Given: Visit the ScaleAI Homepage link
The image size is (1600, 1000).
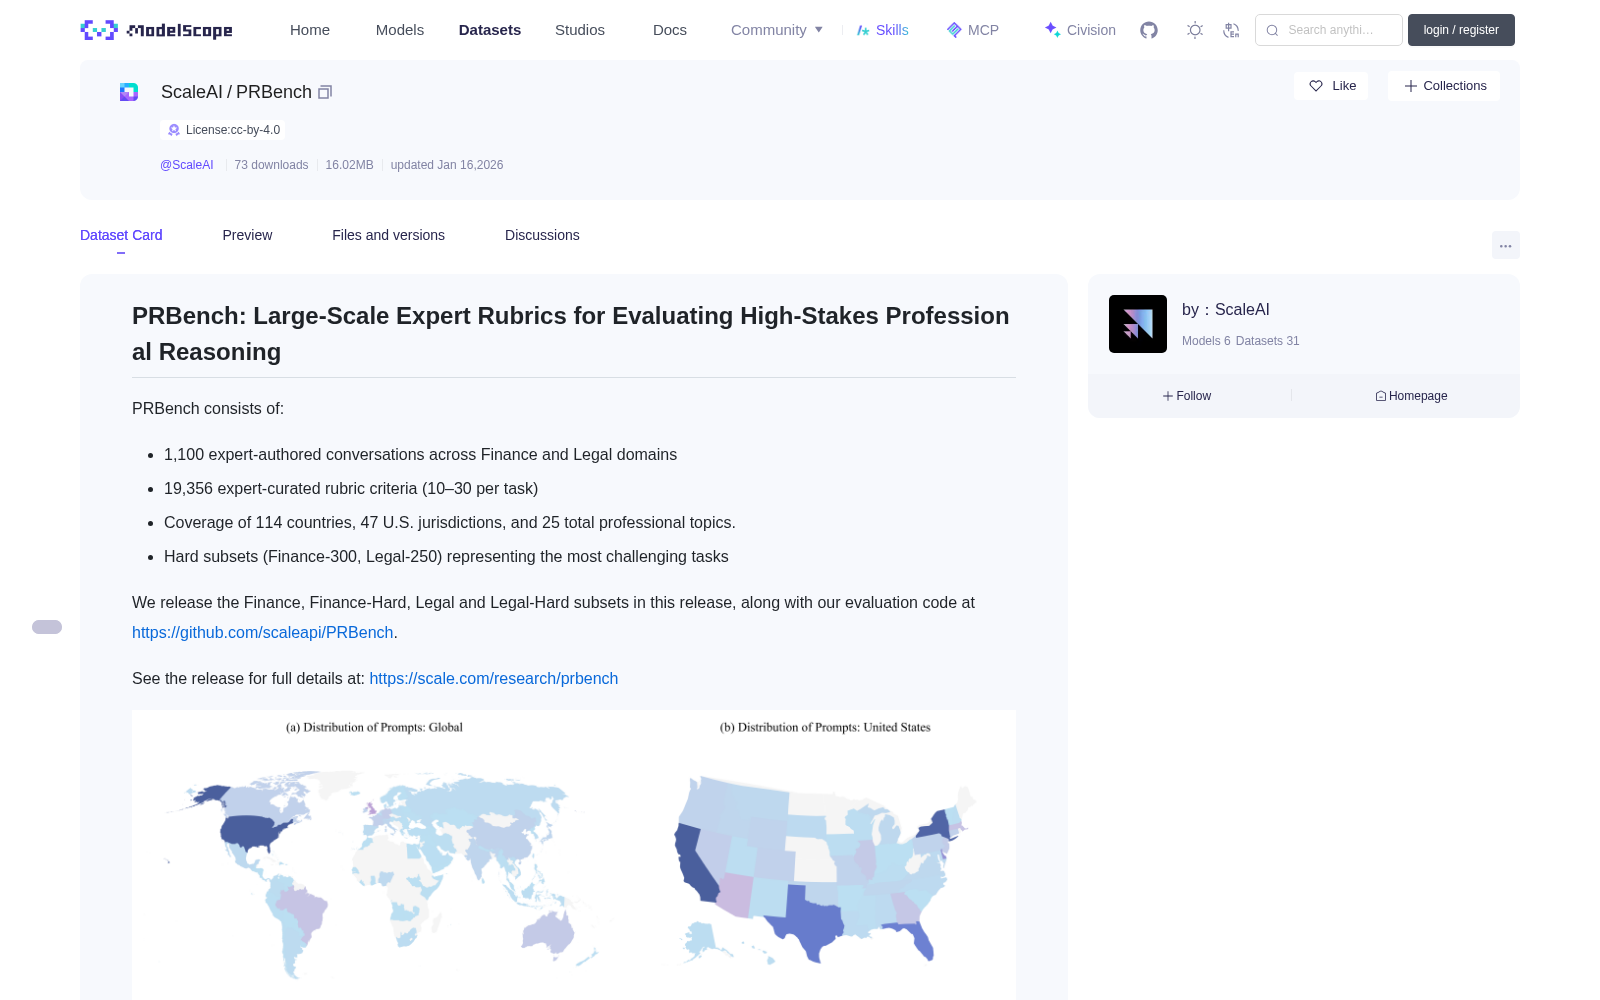Looking at the screenshot, I should tap(1411, 396).
